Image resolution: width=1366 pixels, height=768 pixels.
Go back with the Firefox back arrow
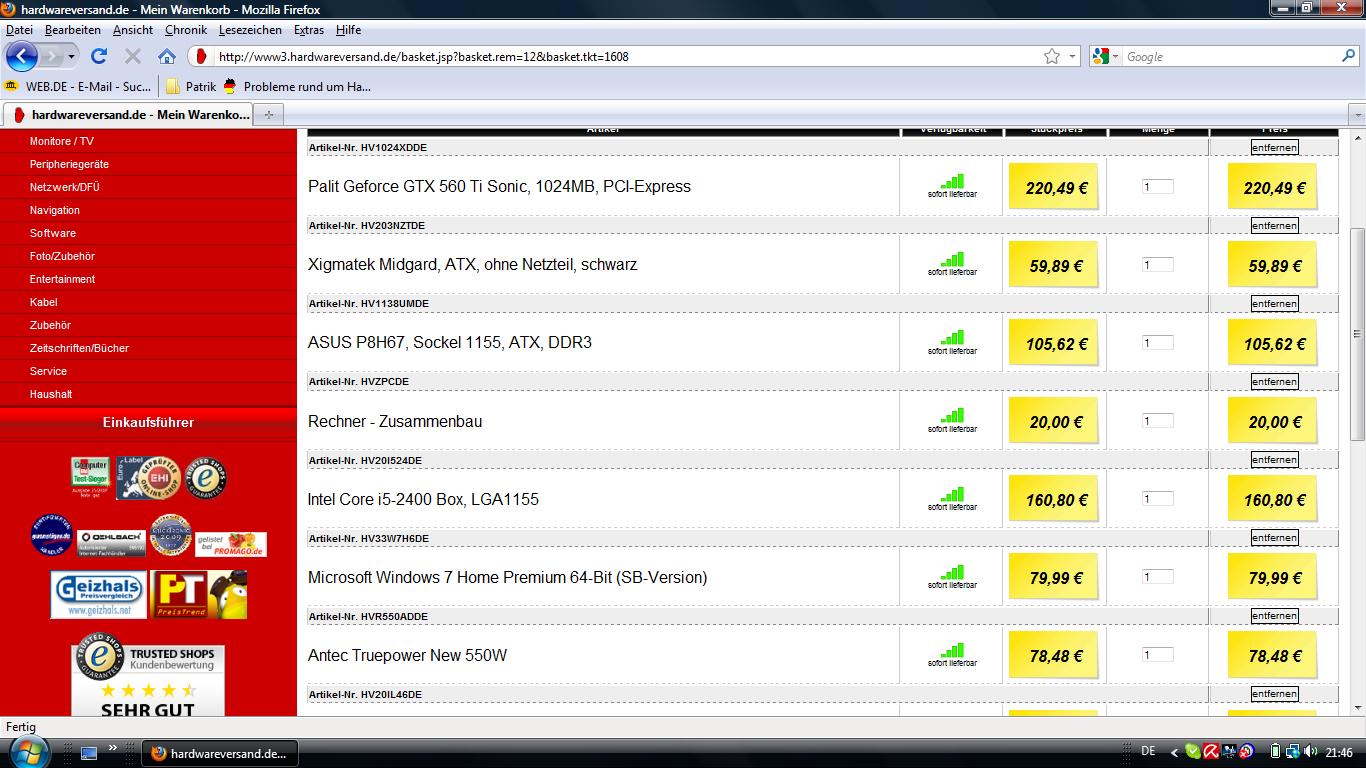(22, 56)
